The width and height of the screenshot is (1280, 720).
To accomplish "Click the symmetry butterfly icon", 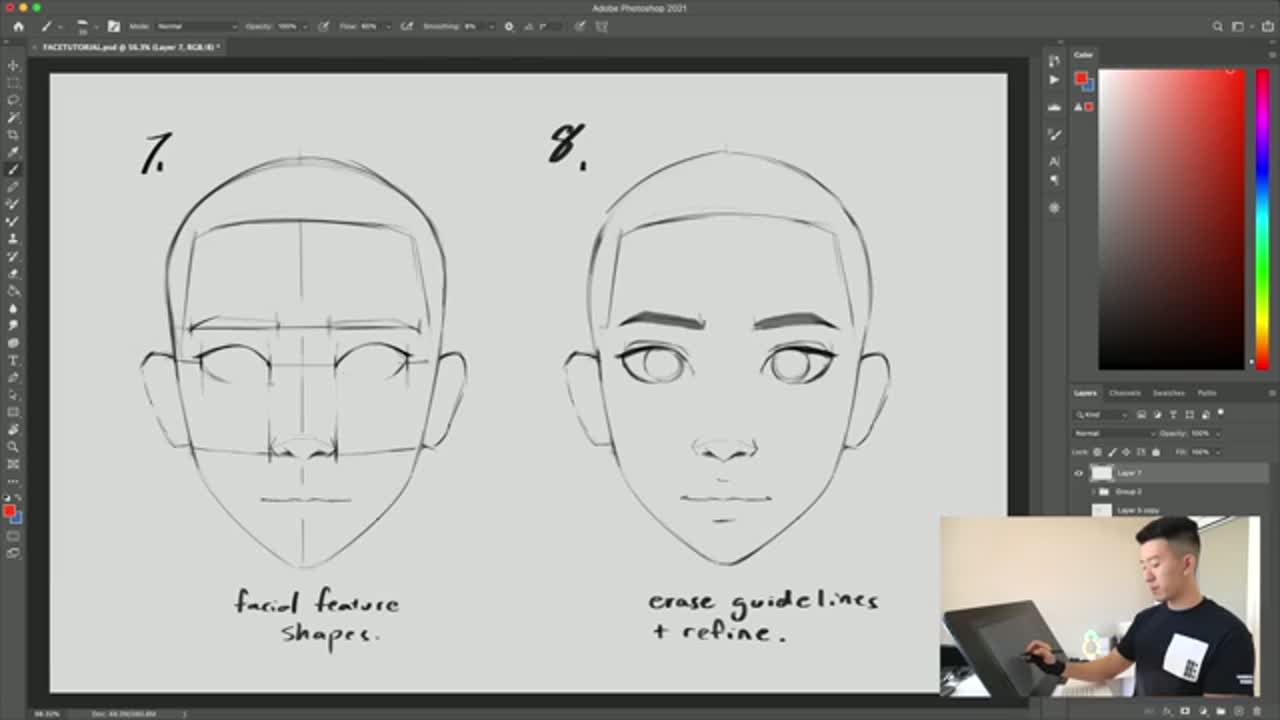I will 601,27.
